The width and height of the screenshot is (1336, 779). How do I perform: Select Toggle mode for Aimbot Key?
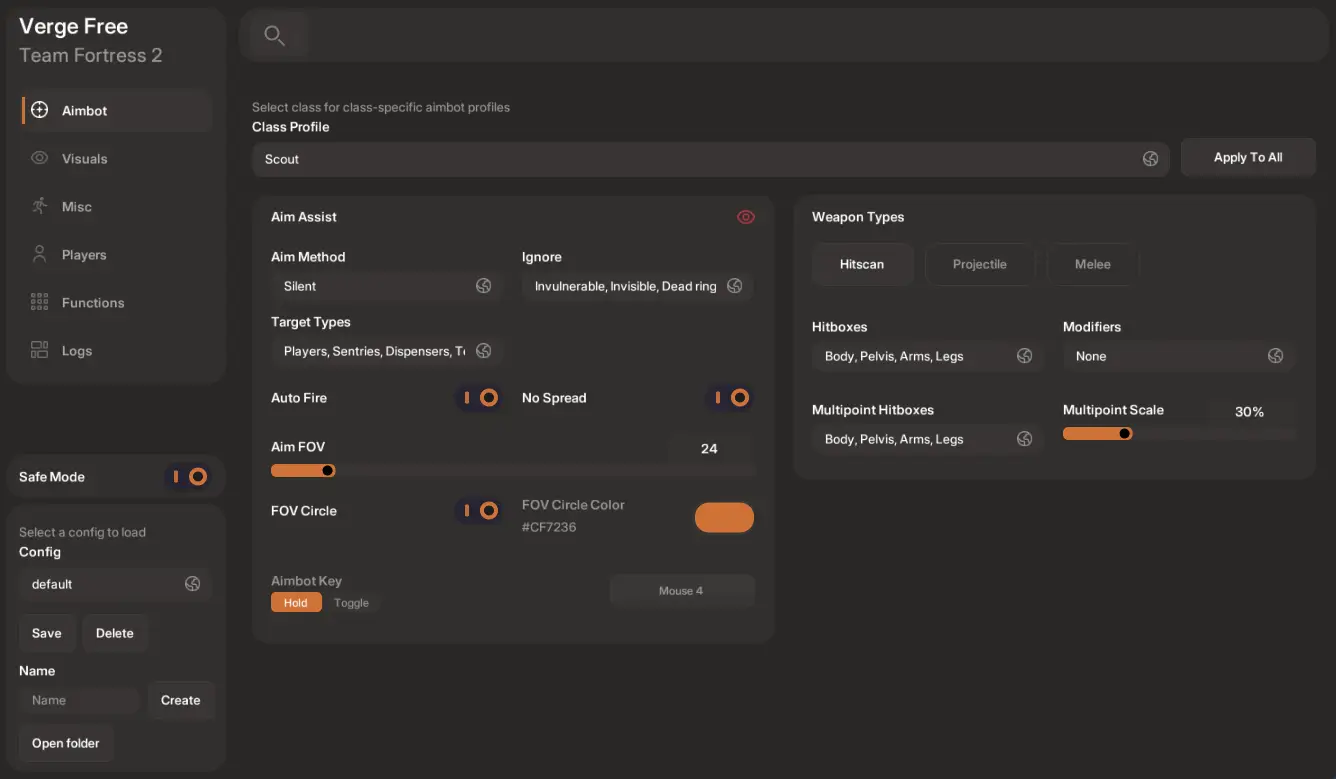click(x=351, y=603)
